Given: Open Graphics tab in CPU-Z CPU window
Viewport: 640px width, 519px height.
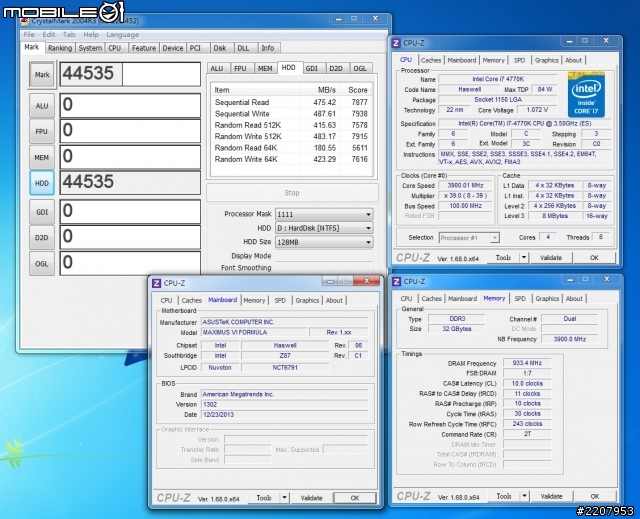Looking at the screenshot, I should [547, 60].
